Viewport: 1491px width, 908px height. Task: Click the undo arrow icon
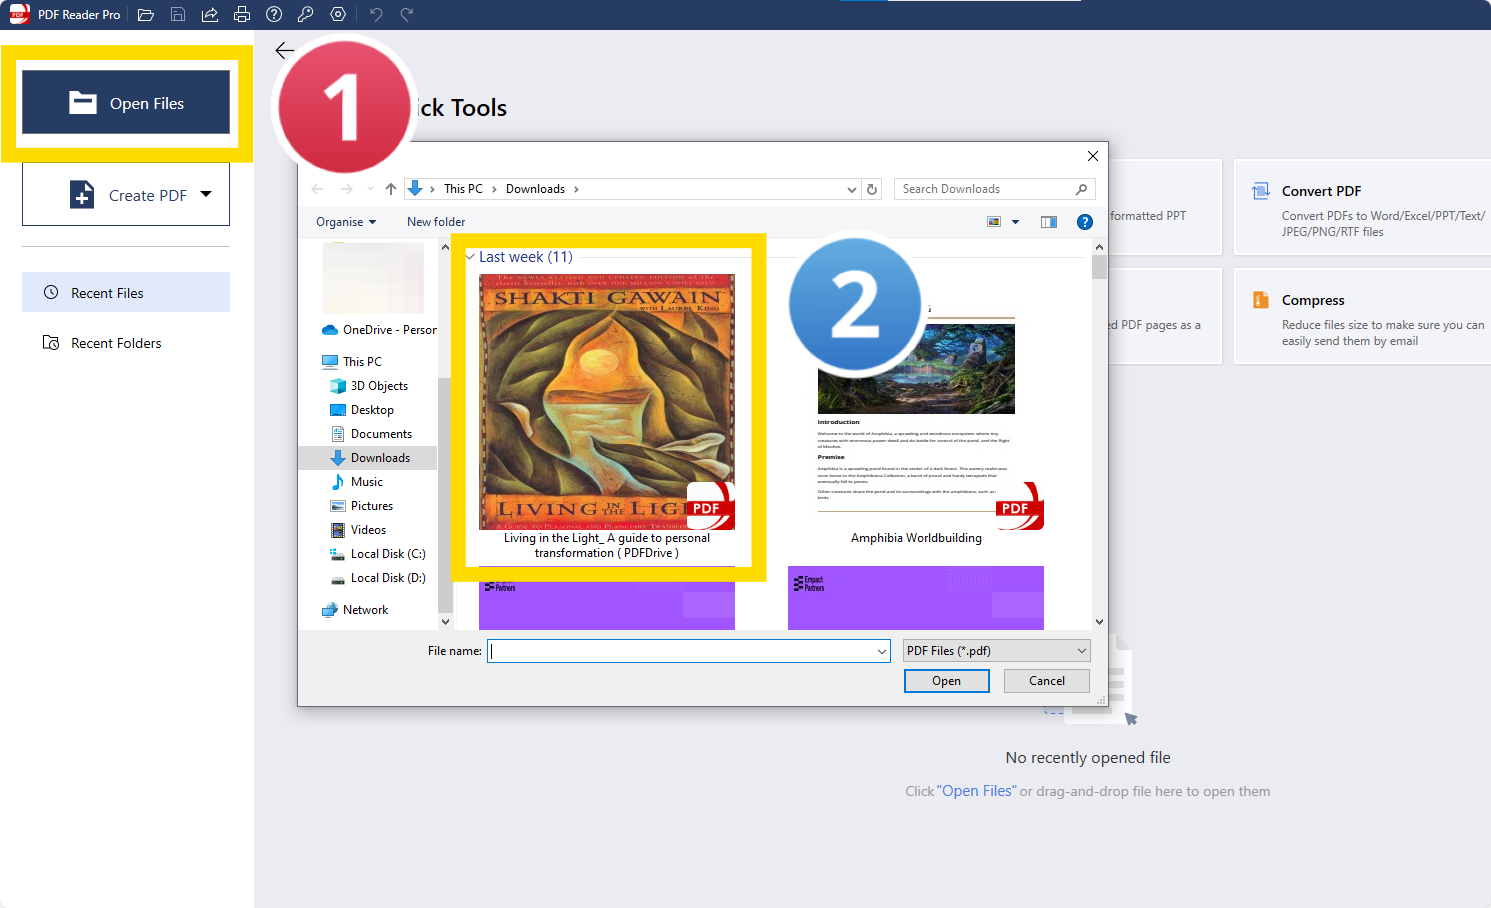point(376,15)
